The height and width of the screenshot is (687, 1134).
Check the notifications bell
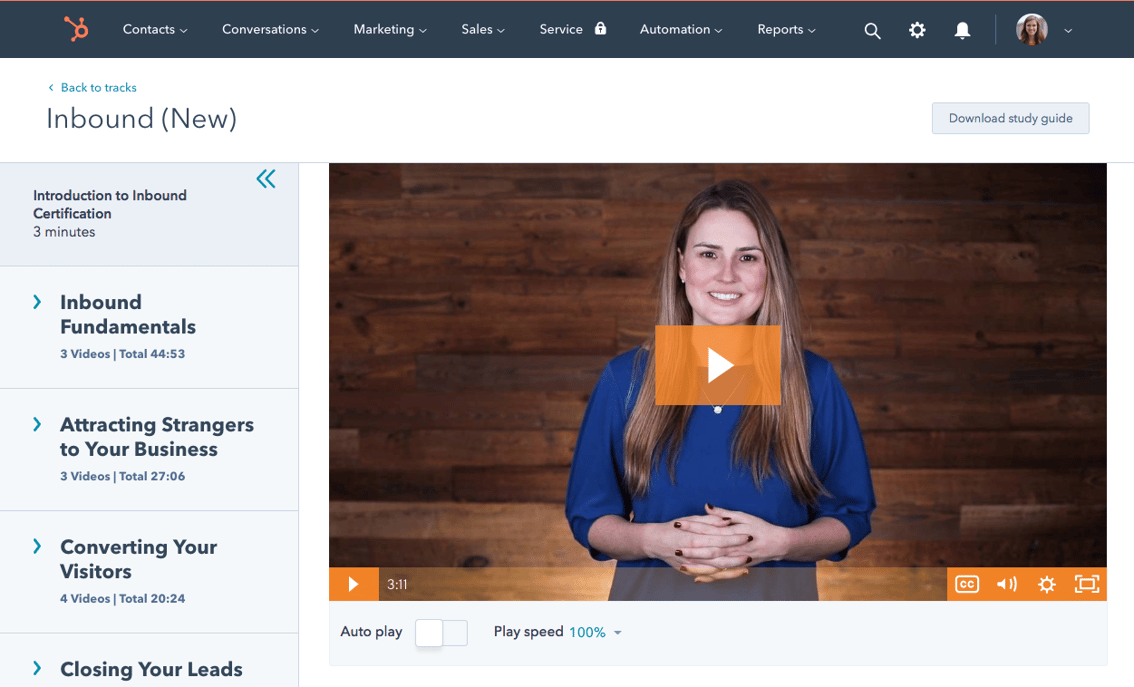click(x=961, y=30)
